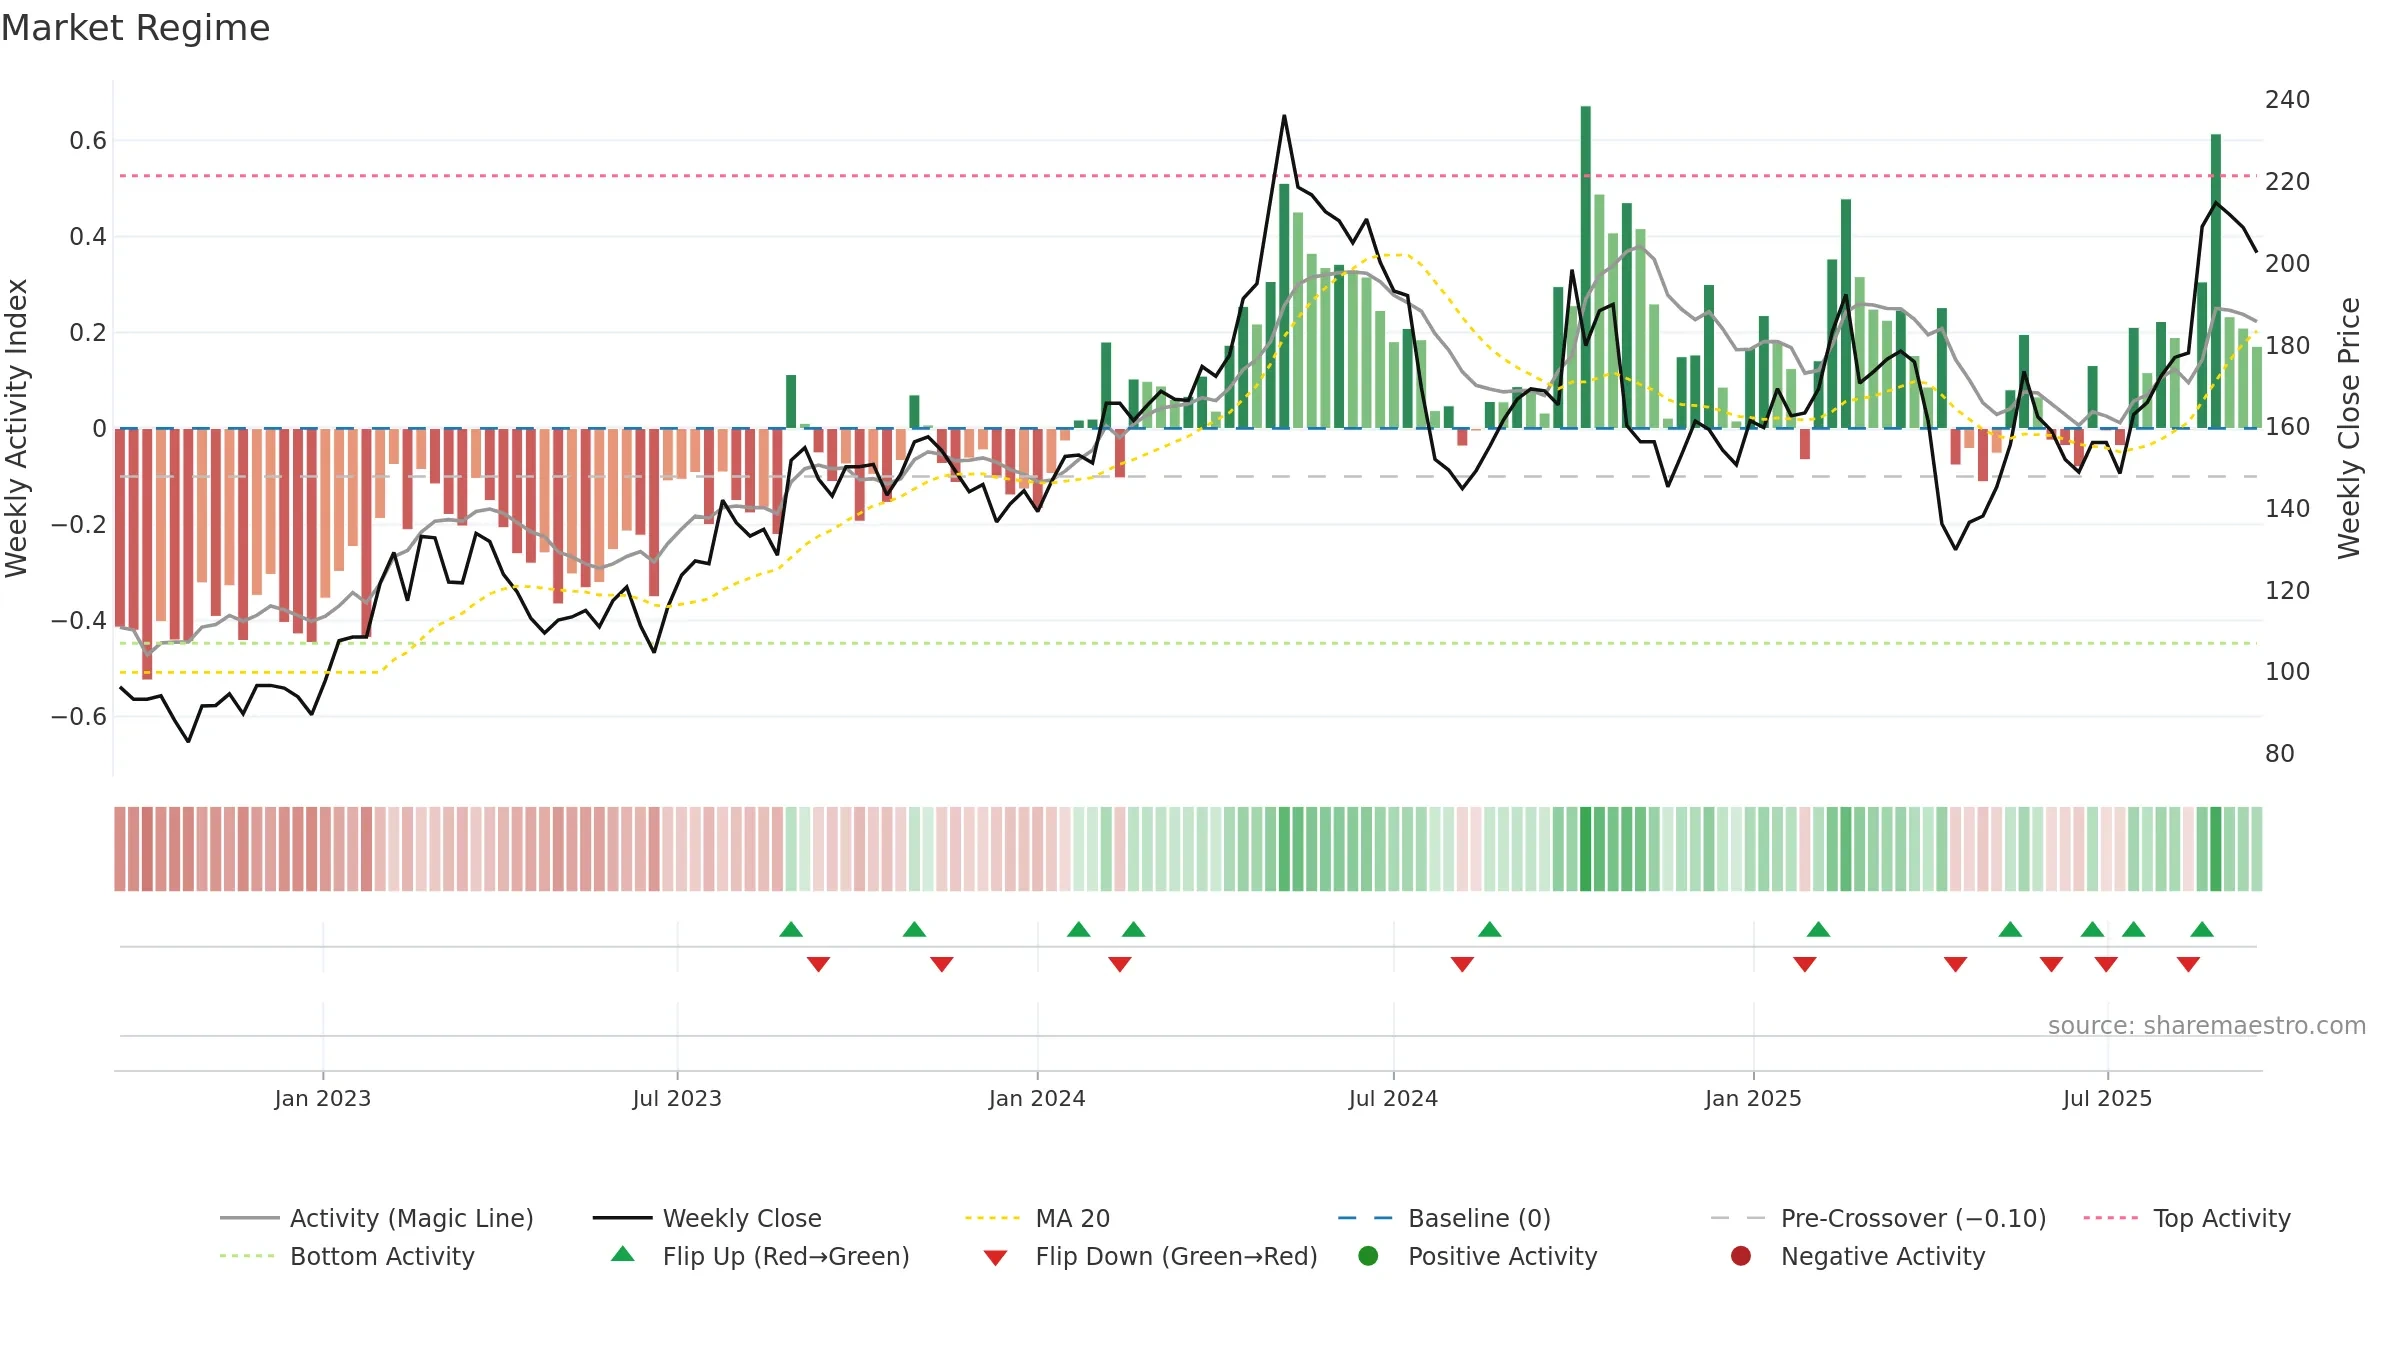Toggle Flip Up (Red→Green) legend entry
The image size is (2400, 1350).
(x=760, y=1256)
